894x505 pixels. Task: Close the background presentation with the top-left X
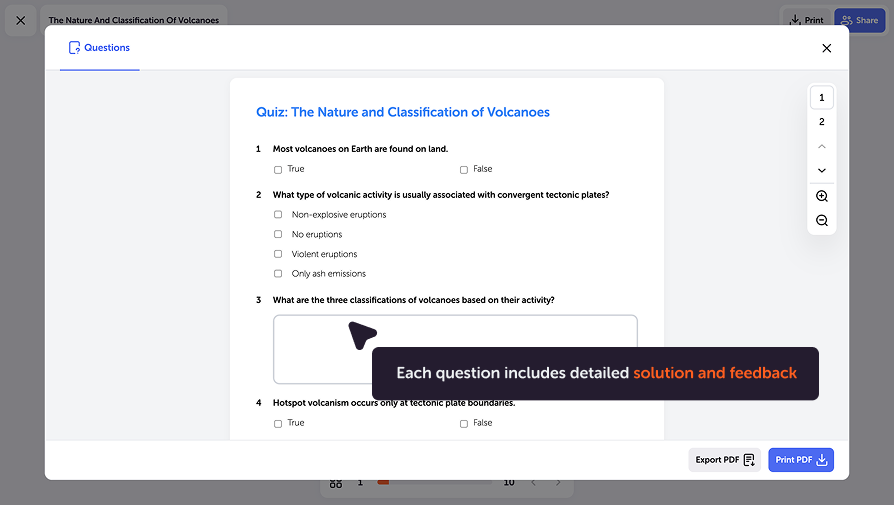pos(21,21)
